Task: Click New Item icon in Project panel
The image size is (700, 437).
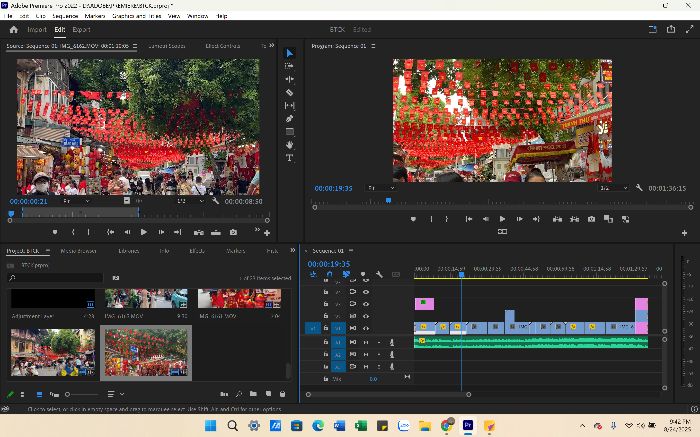Action: 268,394
